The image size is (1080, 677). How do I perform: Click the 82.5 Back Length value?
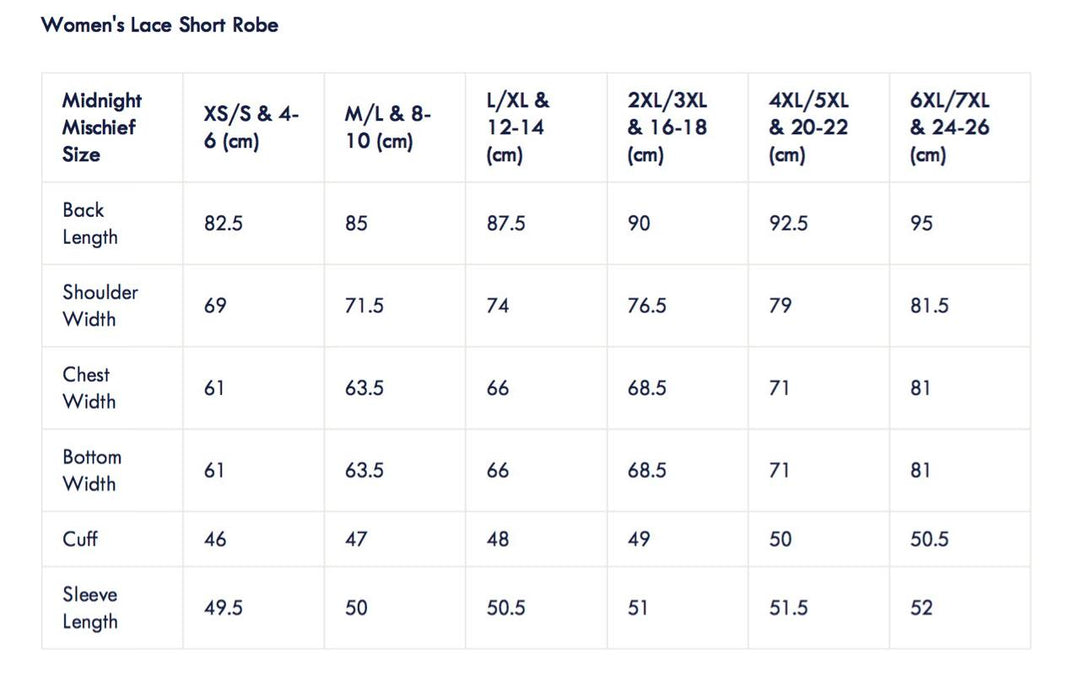(x=223, y=224)
